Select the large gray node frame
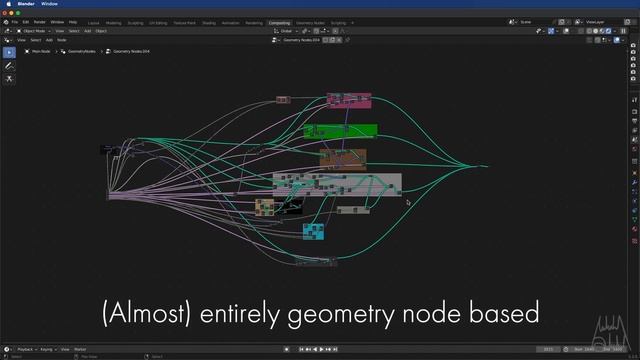 pyautogui.click(x=338, y=184)
